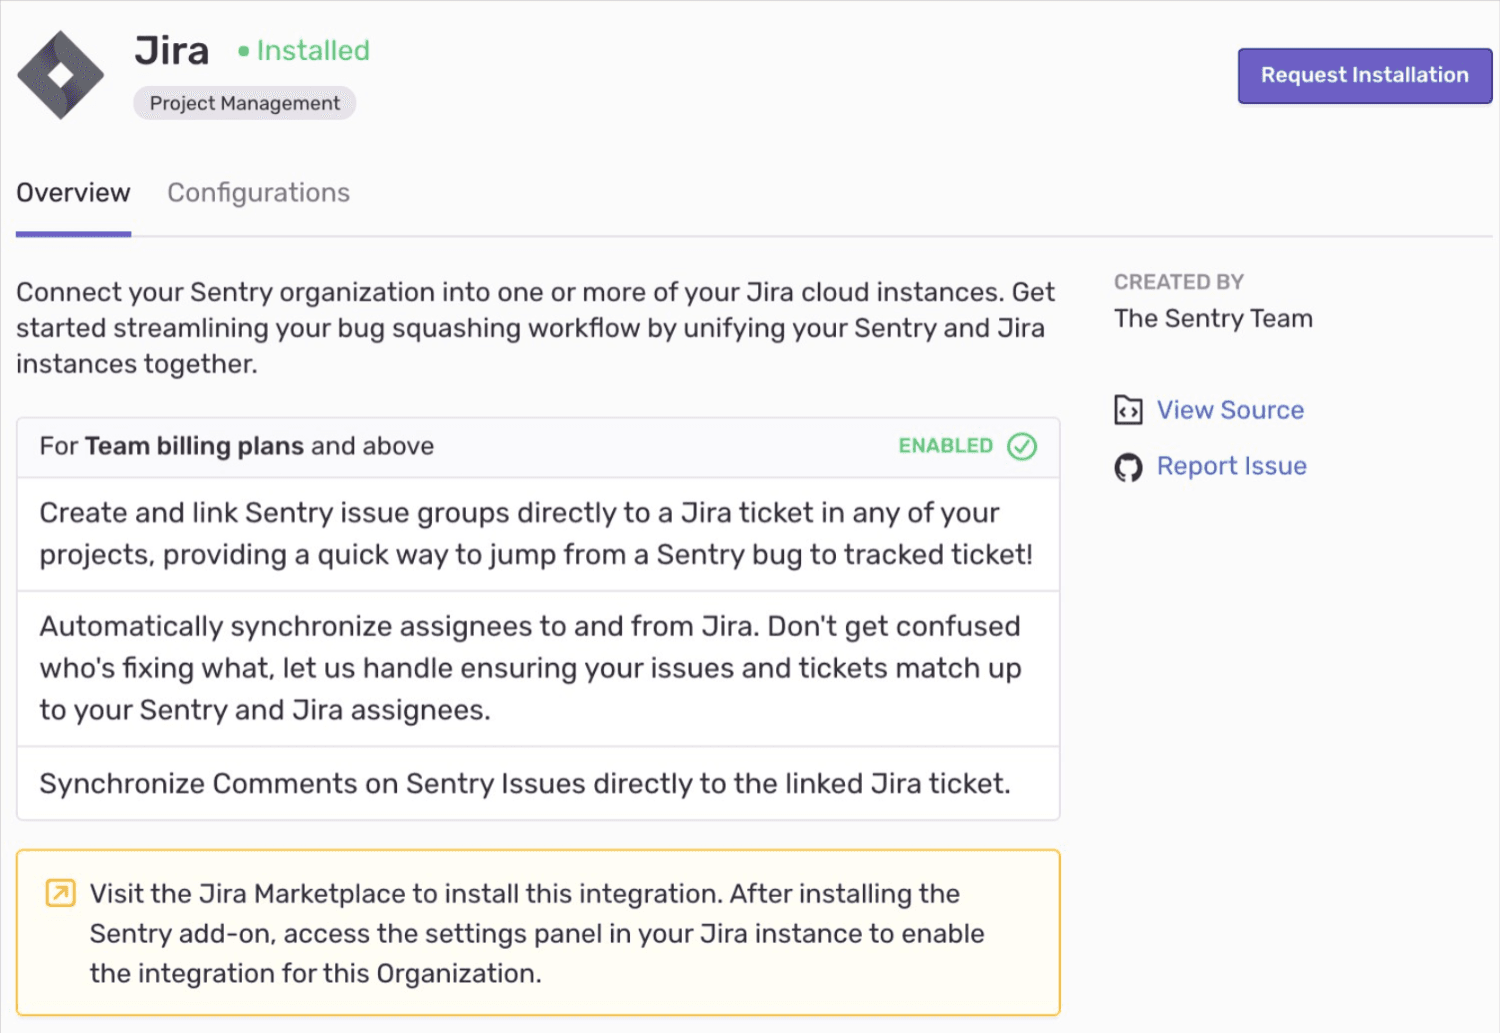Screen dimensions: 1500x1033
Task: Click the yellow external link arrow icon
Action: (x=60, y=892)
